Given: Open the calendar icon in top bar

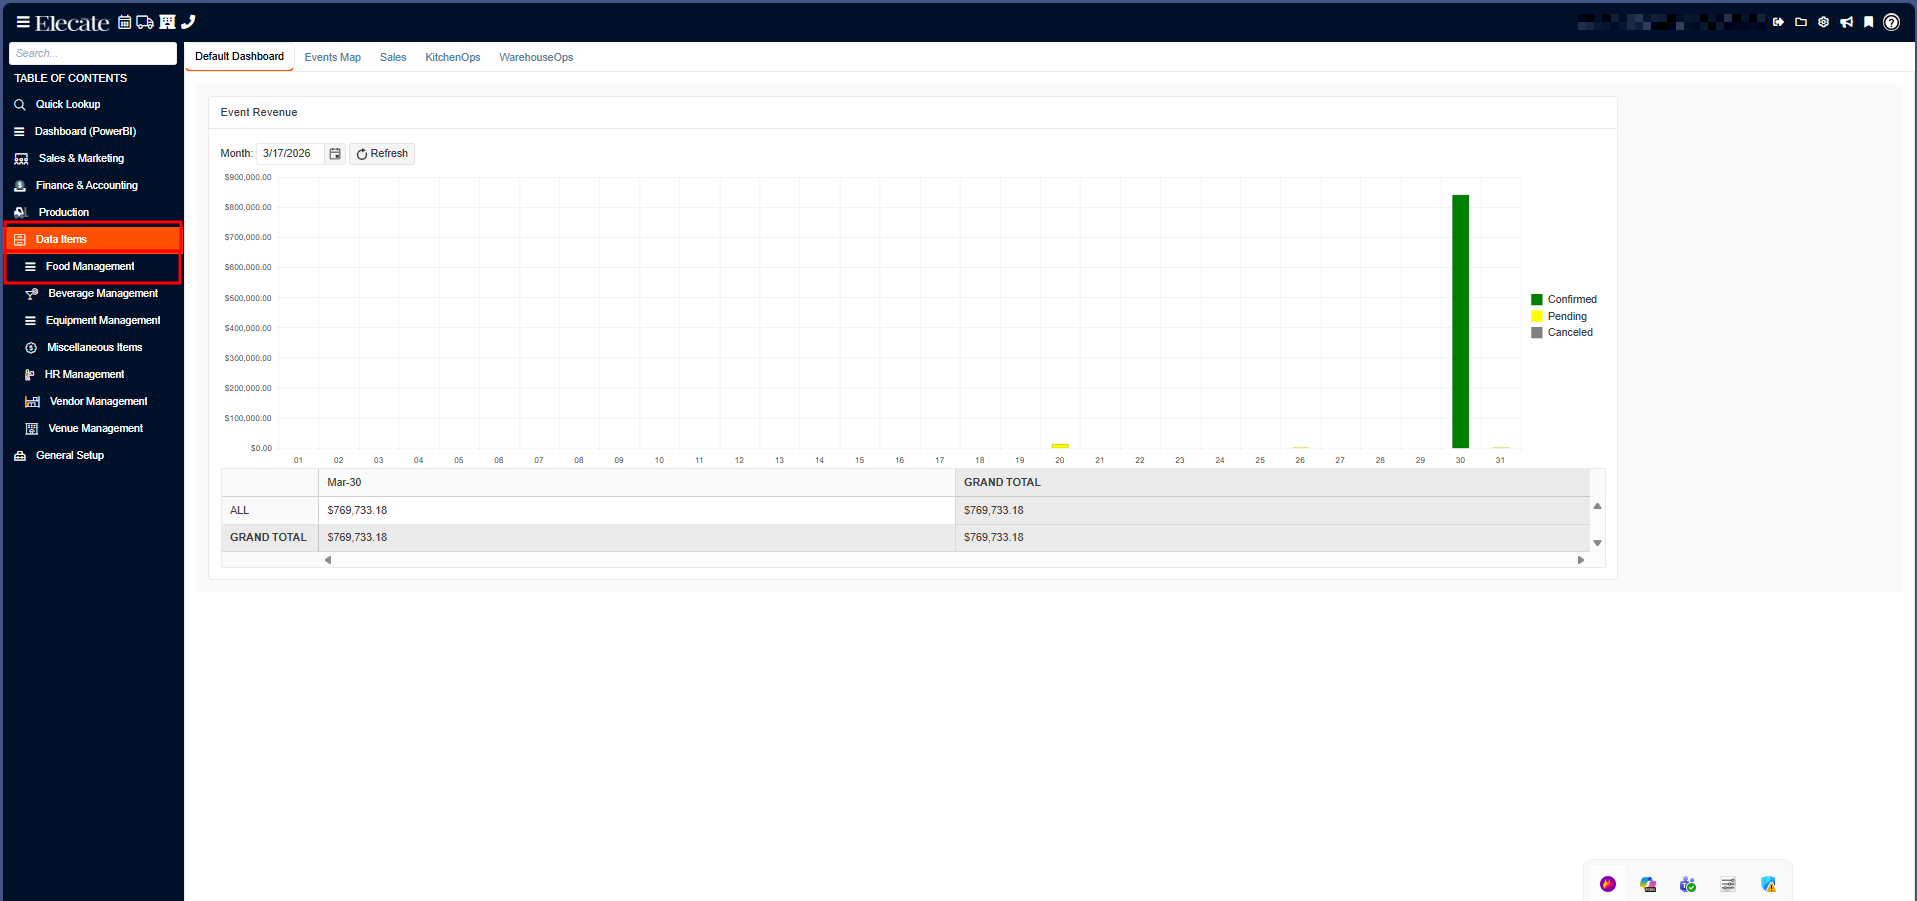Looking at the screenshot, I should point(125,22).
